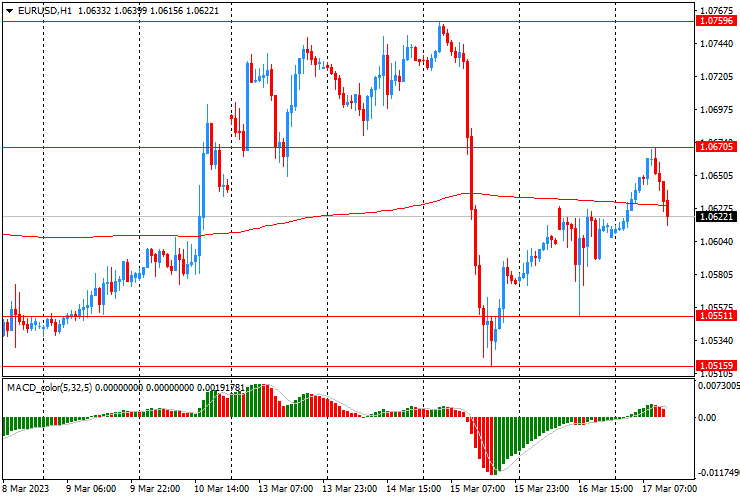
Task: Click the EURUSD,H1 symbol title
Action: pos(45,10)
